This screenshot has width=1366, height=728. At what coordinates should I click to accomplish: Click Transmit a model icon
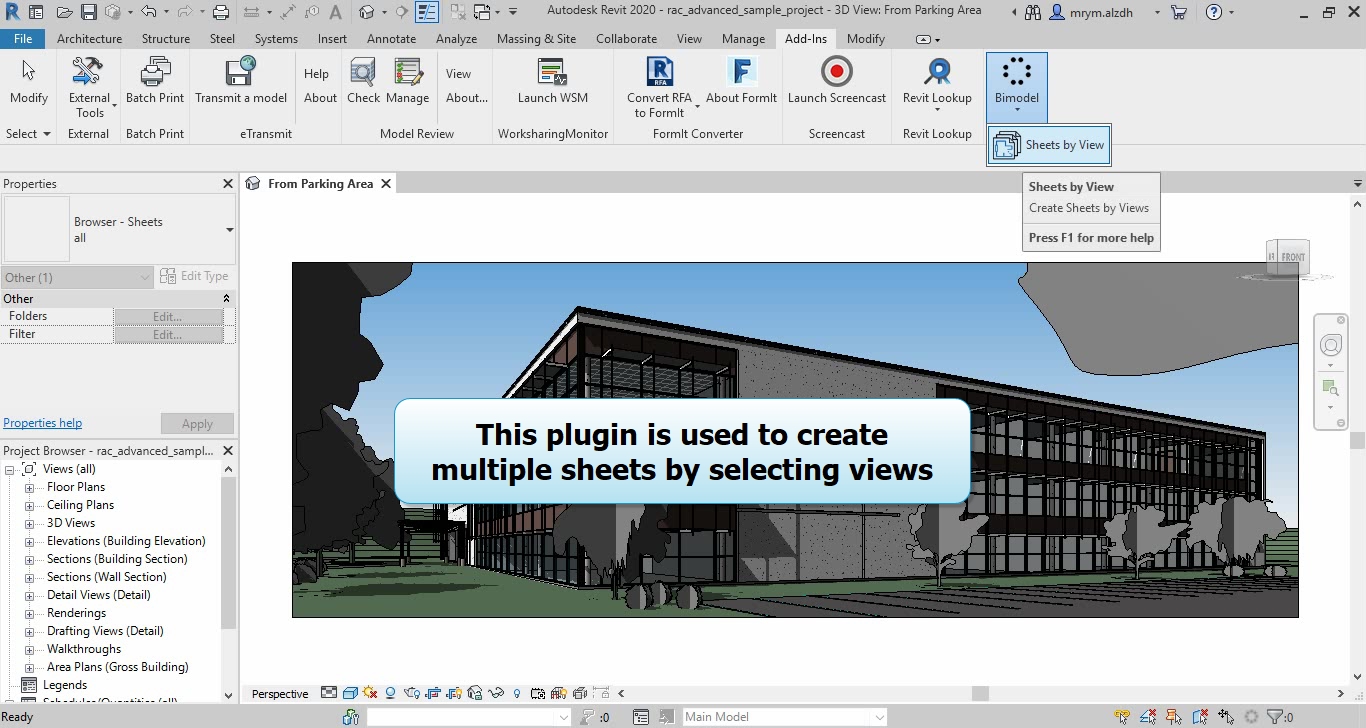coord(240,73)
